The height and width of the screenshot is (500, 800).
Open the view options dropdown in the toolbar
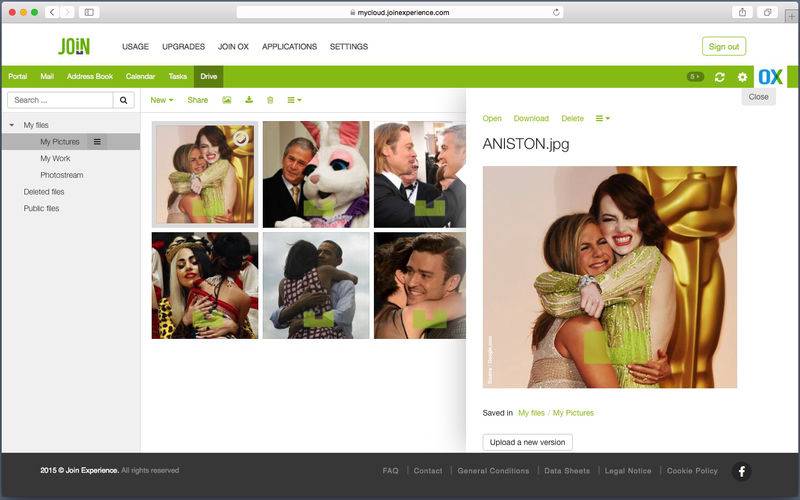point(294,100)
